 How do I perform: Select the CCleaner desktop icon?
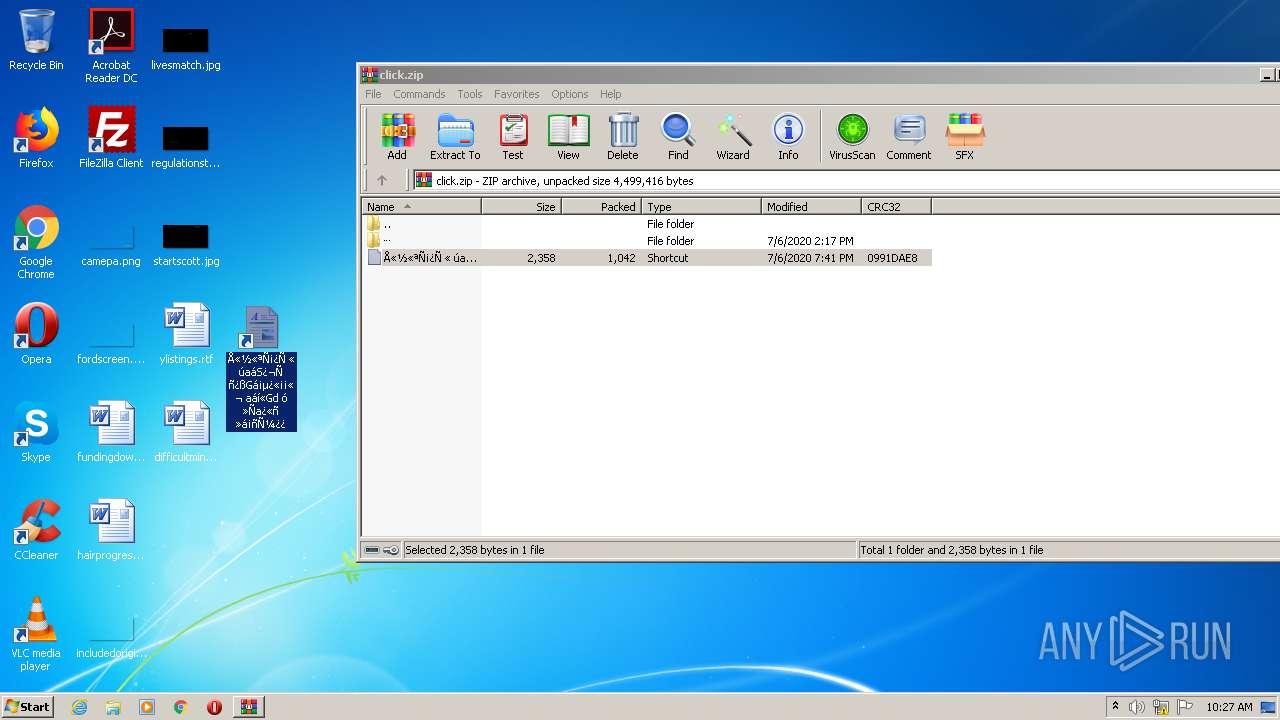tap(36, 531)
